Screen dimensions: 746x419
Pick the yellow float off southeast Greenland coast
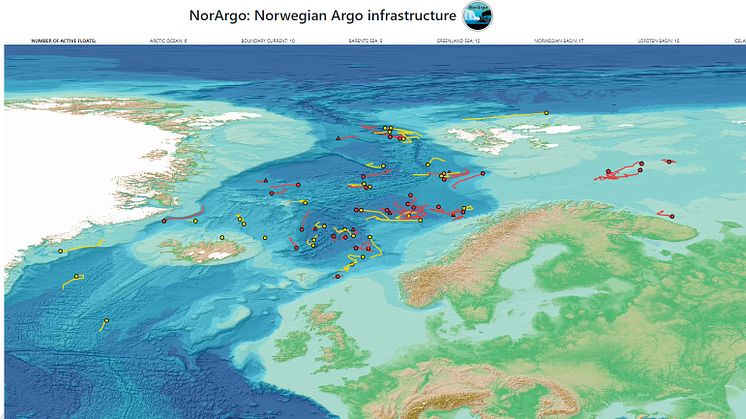coord(60,251)
